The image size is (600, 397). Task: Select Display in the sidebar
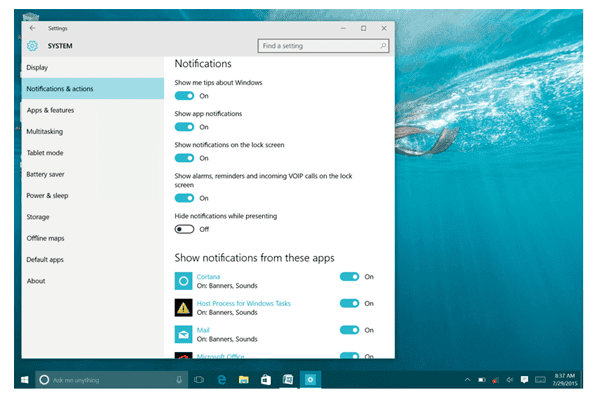(93, 67)
